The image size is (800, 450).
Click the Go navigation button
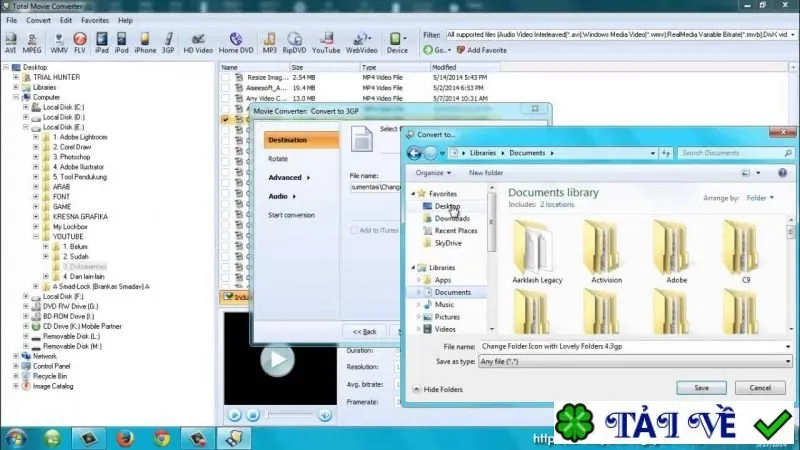437,50
